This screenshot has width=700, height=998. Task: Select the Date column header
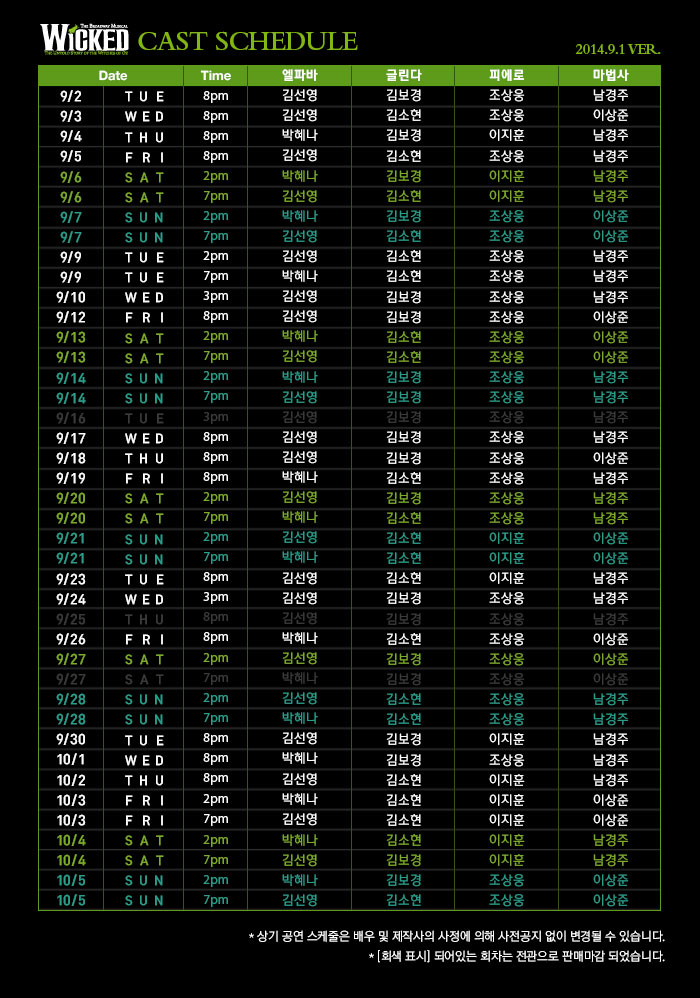(x=112, y=75)
